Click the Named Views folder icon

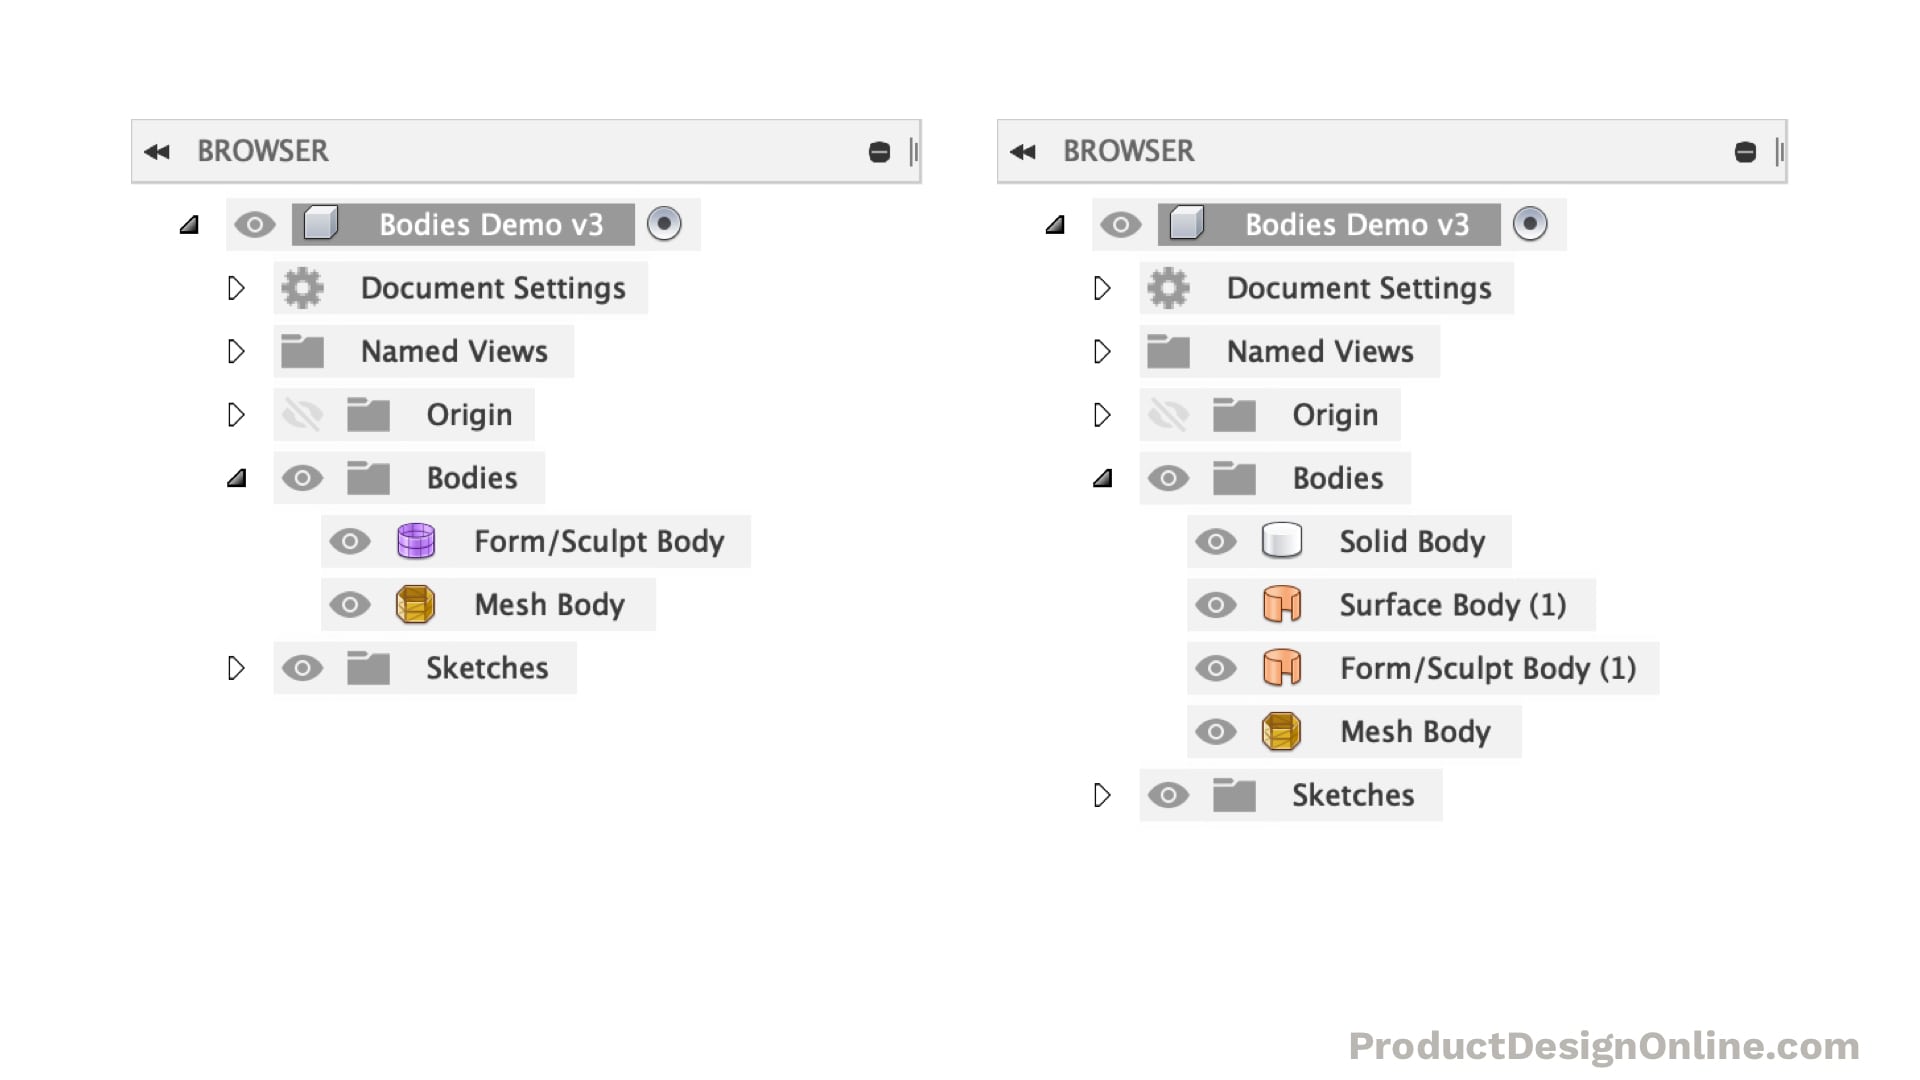pyautogui.click(x=302, y=351)
